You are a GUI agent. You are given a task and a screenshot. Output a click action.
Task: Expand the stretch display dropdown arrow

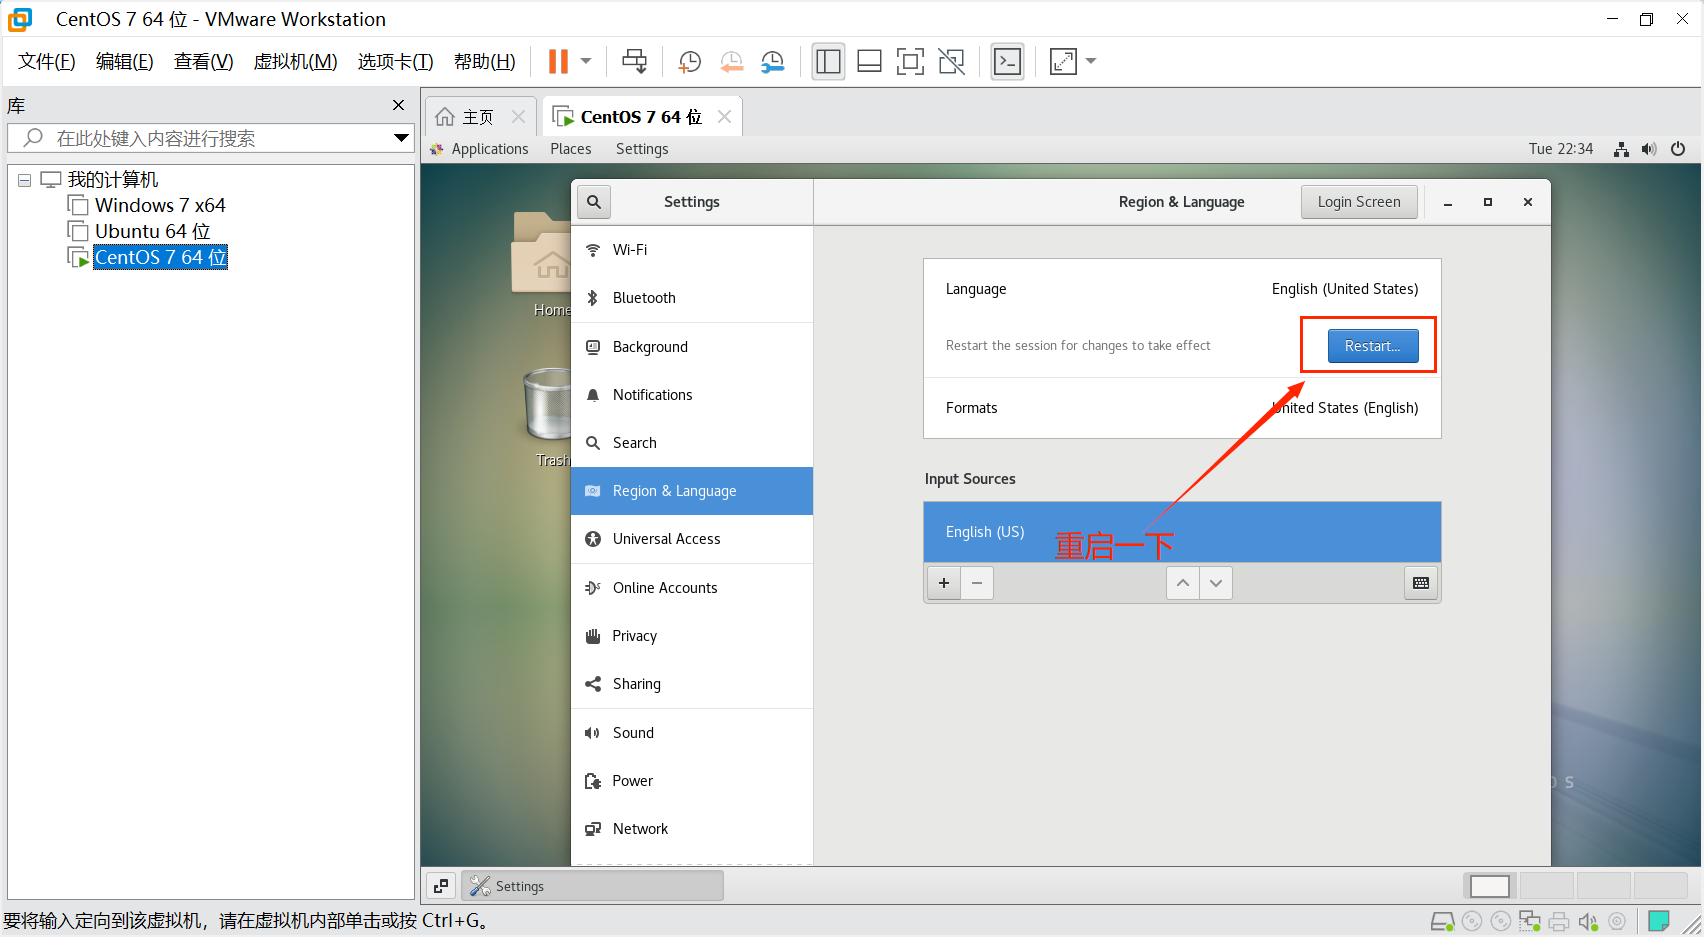click(x=1091, y=61)
